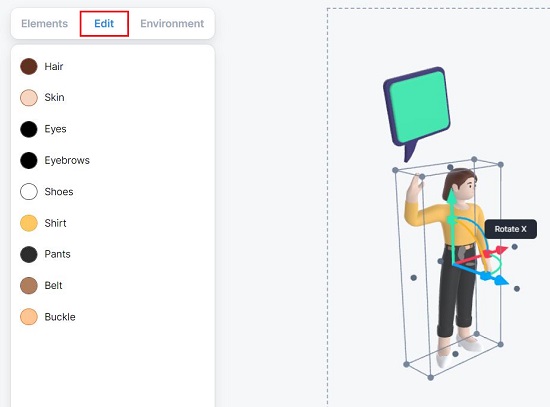This screenshot has width=550, height=407.
Task: Click the Eyebrows color swatch
Action: tap(29, 160)
